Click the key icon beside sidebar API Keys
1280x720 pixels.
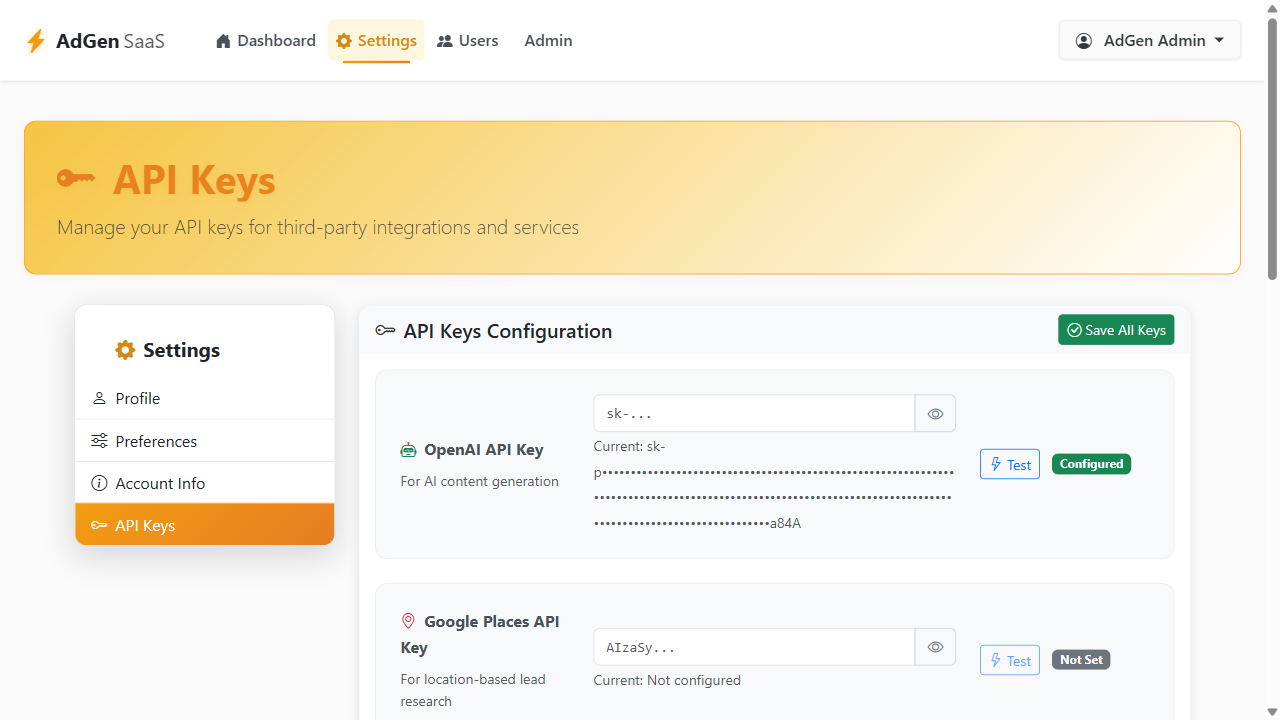point(99,525)
